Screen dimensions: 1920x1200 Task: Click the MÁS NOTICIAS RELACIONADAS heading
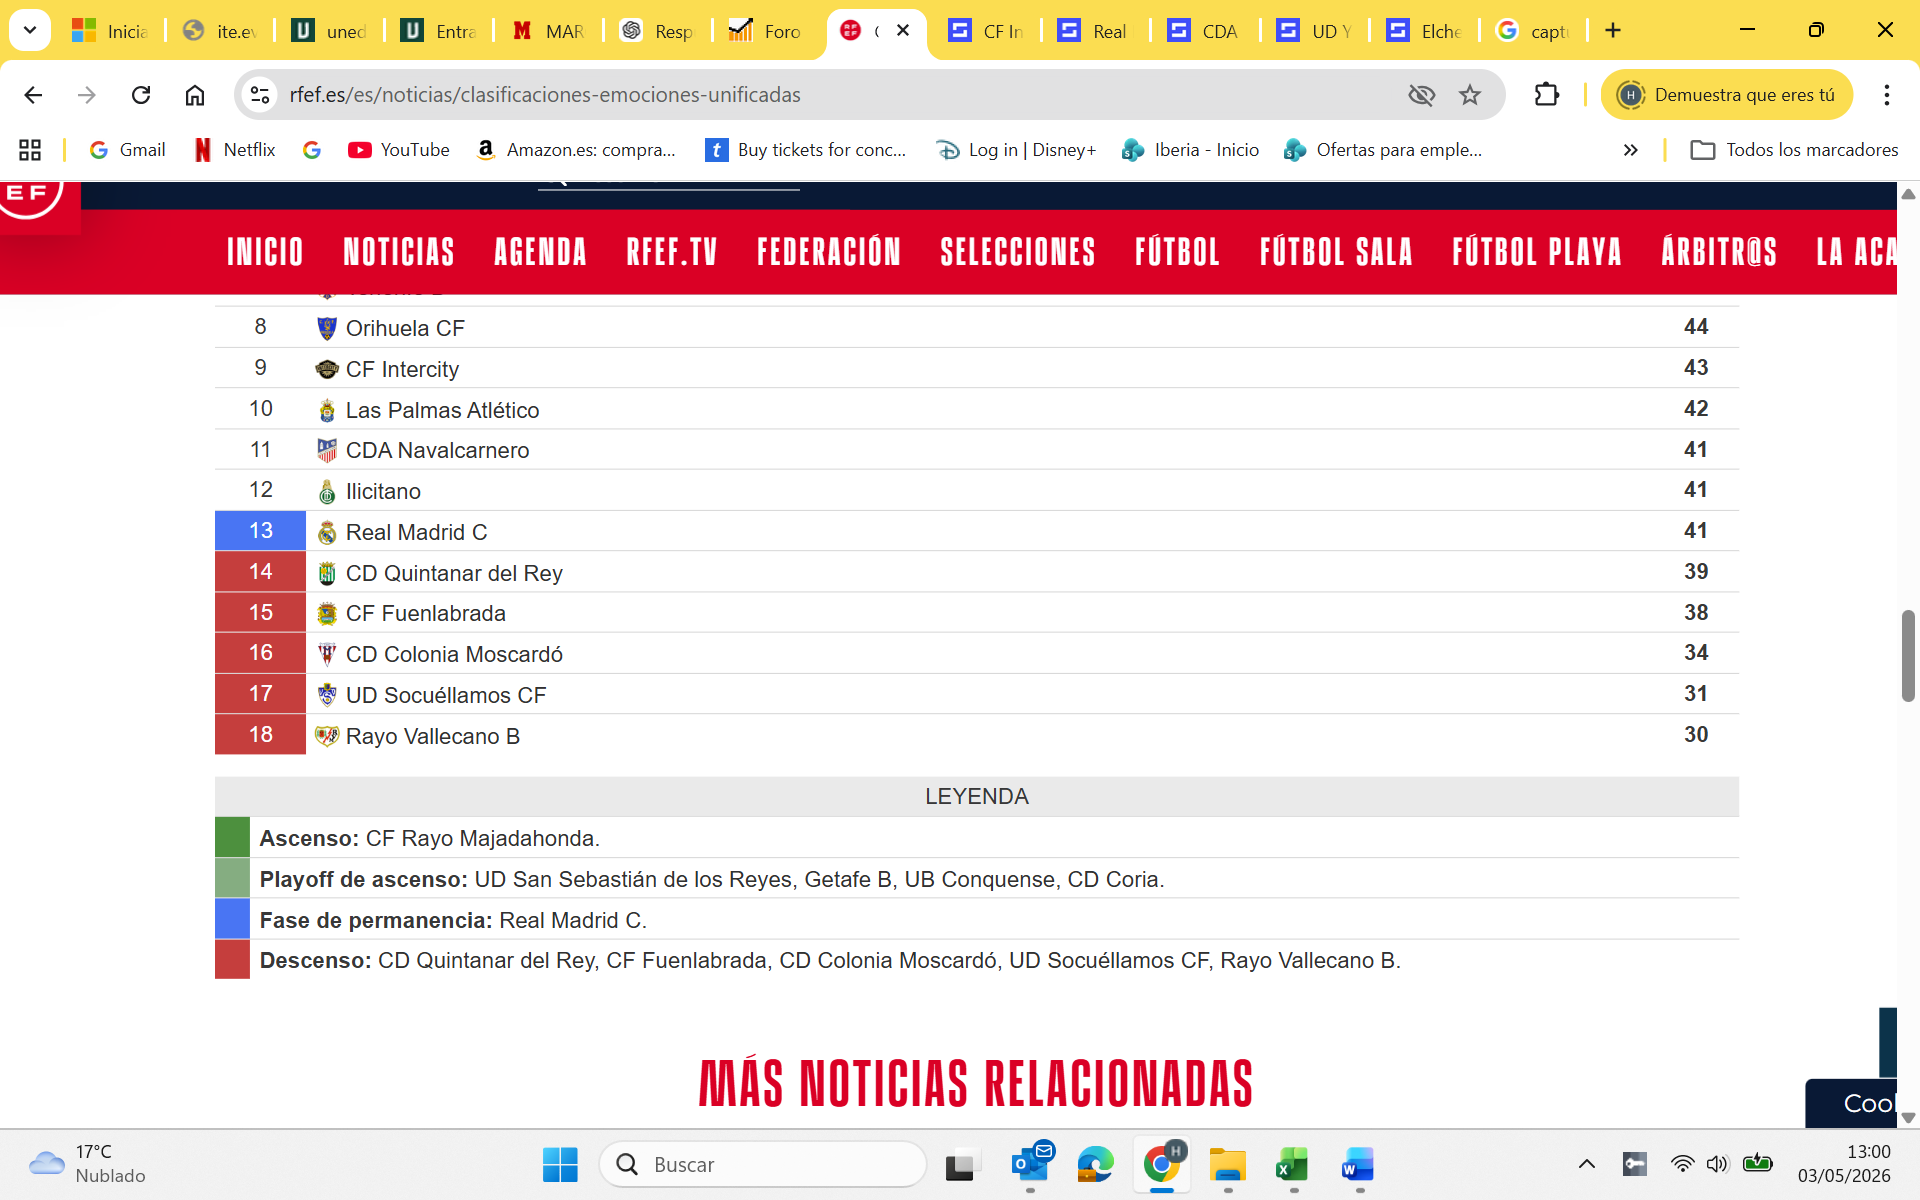click(976, 1084)
